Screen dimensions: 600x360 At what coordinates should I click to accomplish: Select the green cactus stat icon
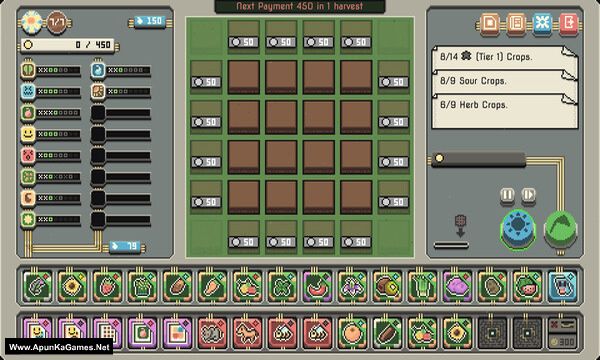pyautogui.click(x=28, y=70)
